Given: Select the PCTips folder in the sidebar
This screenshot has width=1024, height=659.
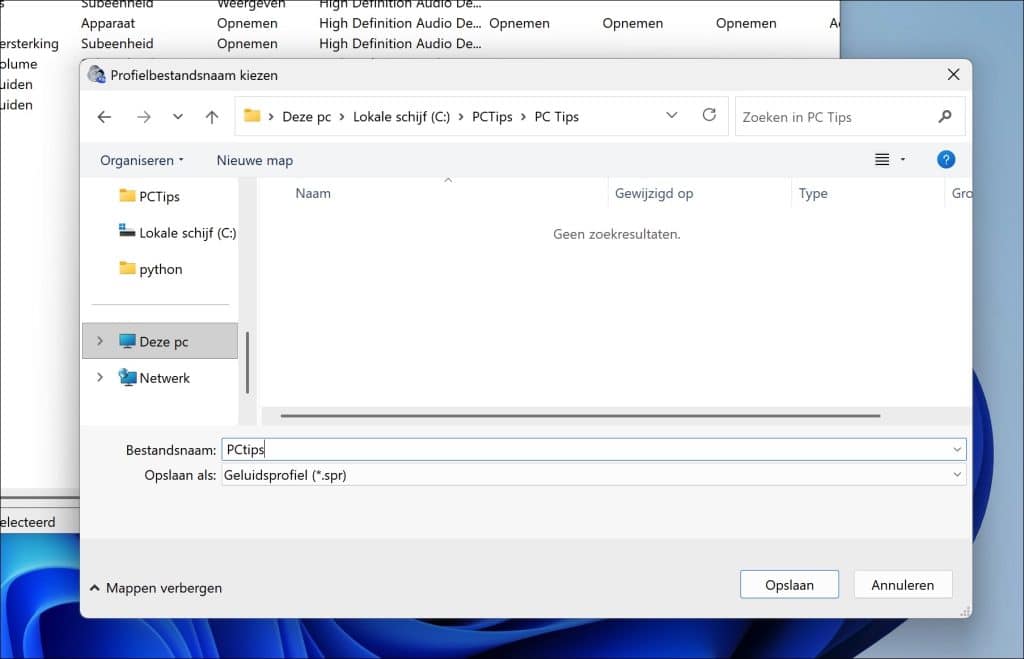Looking at the screenshot, I should (159, 197).
